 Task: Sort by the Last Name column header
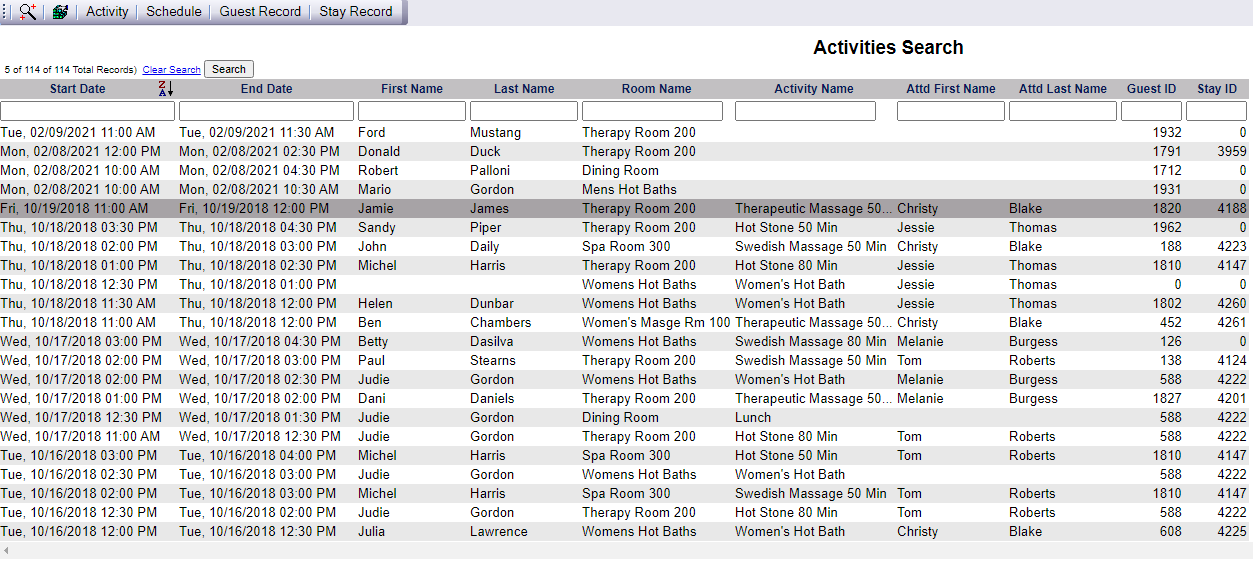click(524, 89)
